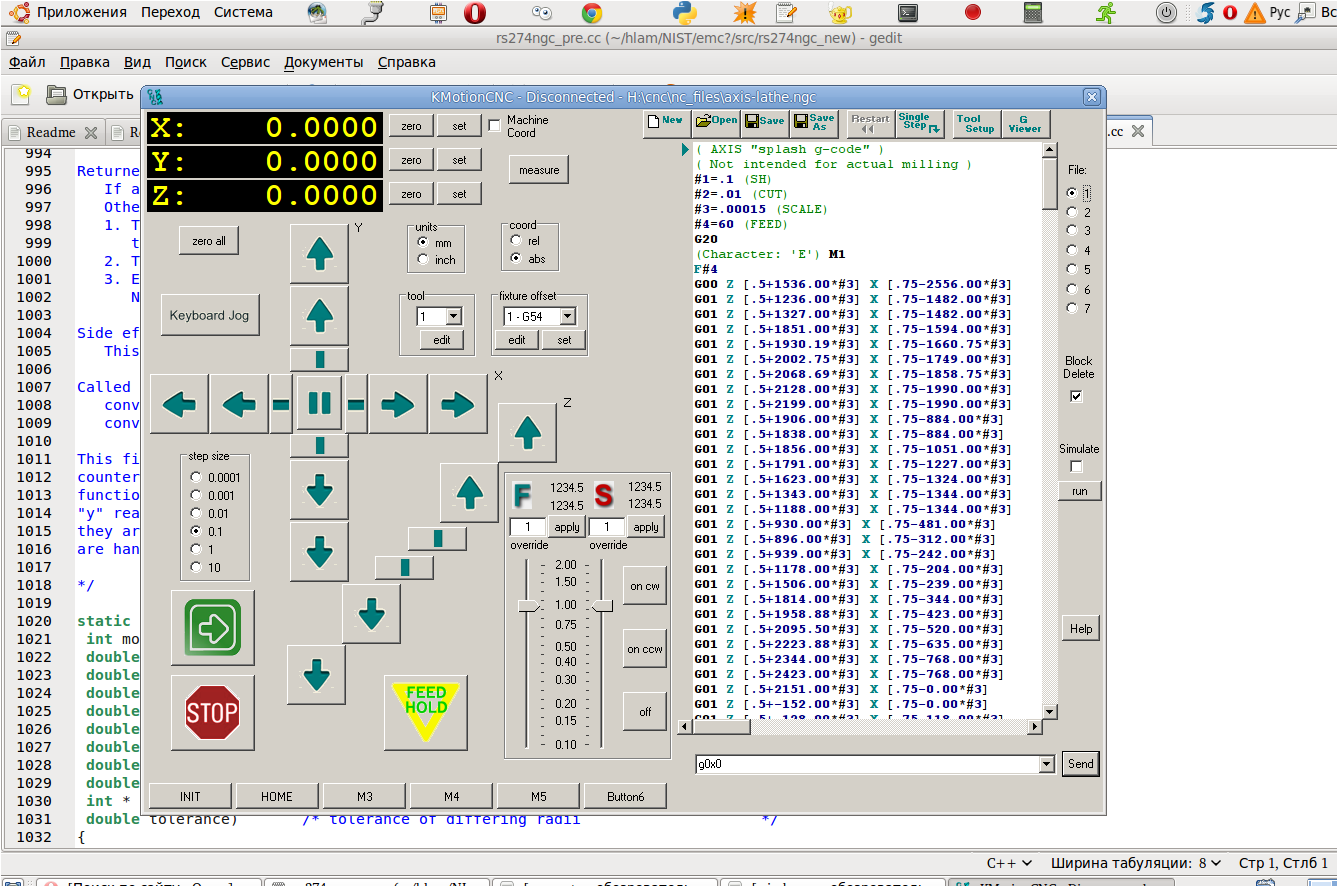Viewport: 1337px width, 886px height.
Task: Click the green cycle start arrow button
Action: click(212, 627)
